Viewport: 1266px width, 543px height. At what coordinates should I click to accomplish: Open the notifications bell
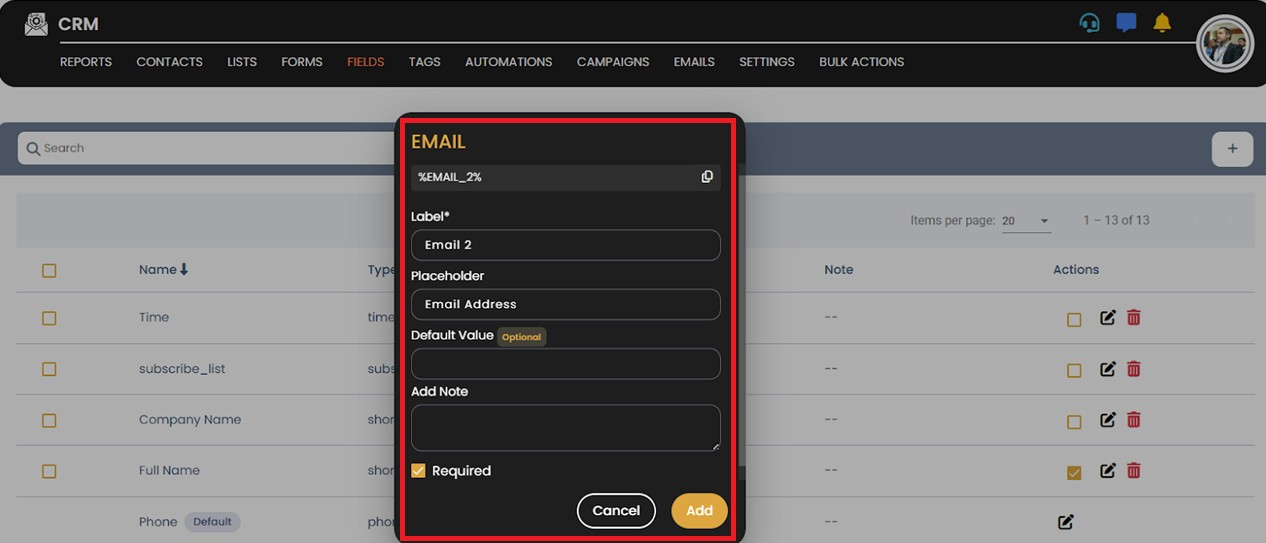1162,23
